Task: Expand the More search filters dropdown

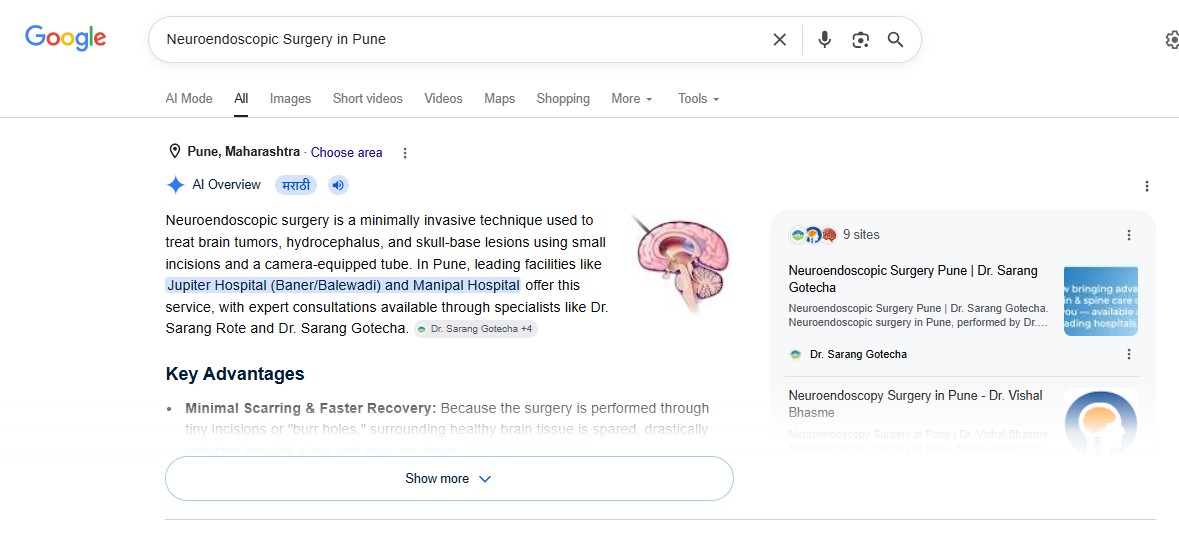Action: point(632,98)
